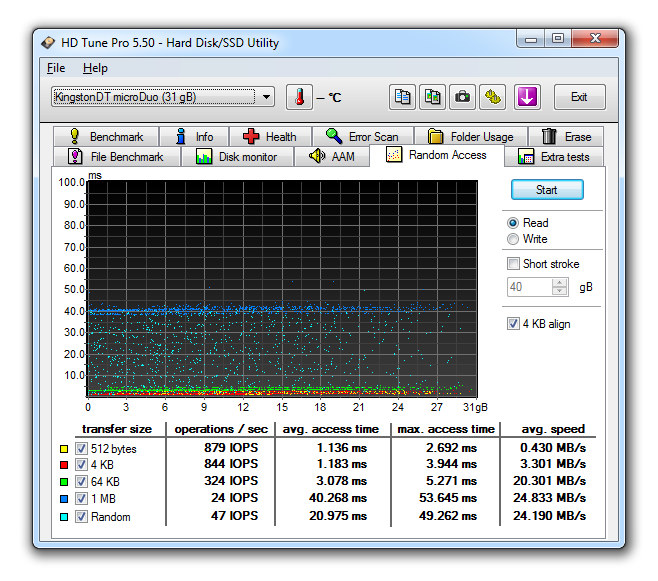Uncheck the 512 bytes transfer size
Viewport: 658px width, 581px height.
(x=81, y=448)
